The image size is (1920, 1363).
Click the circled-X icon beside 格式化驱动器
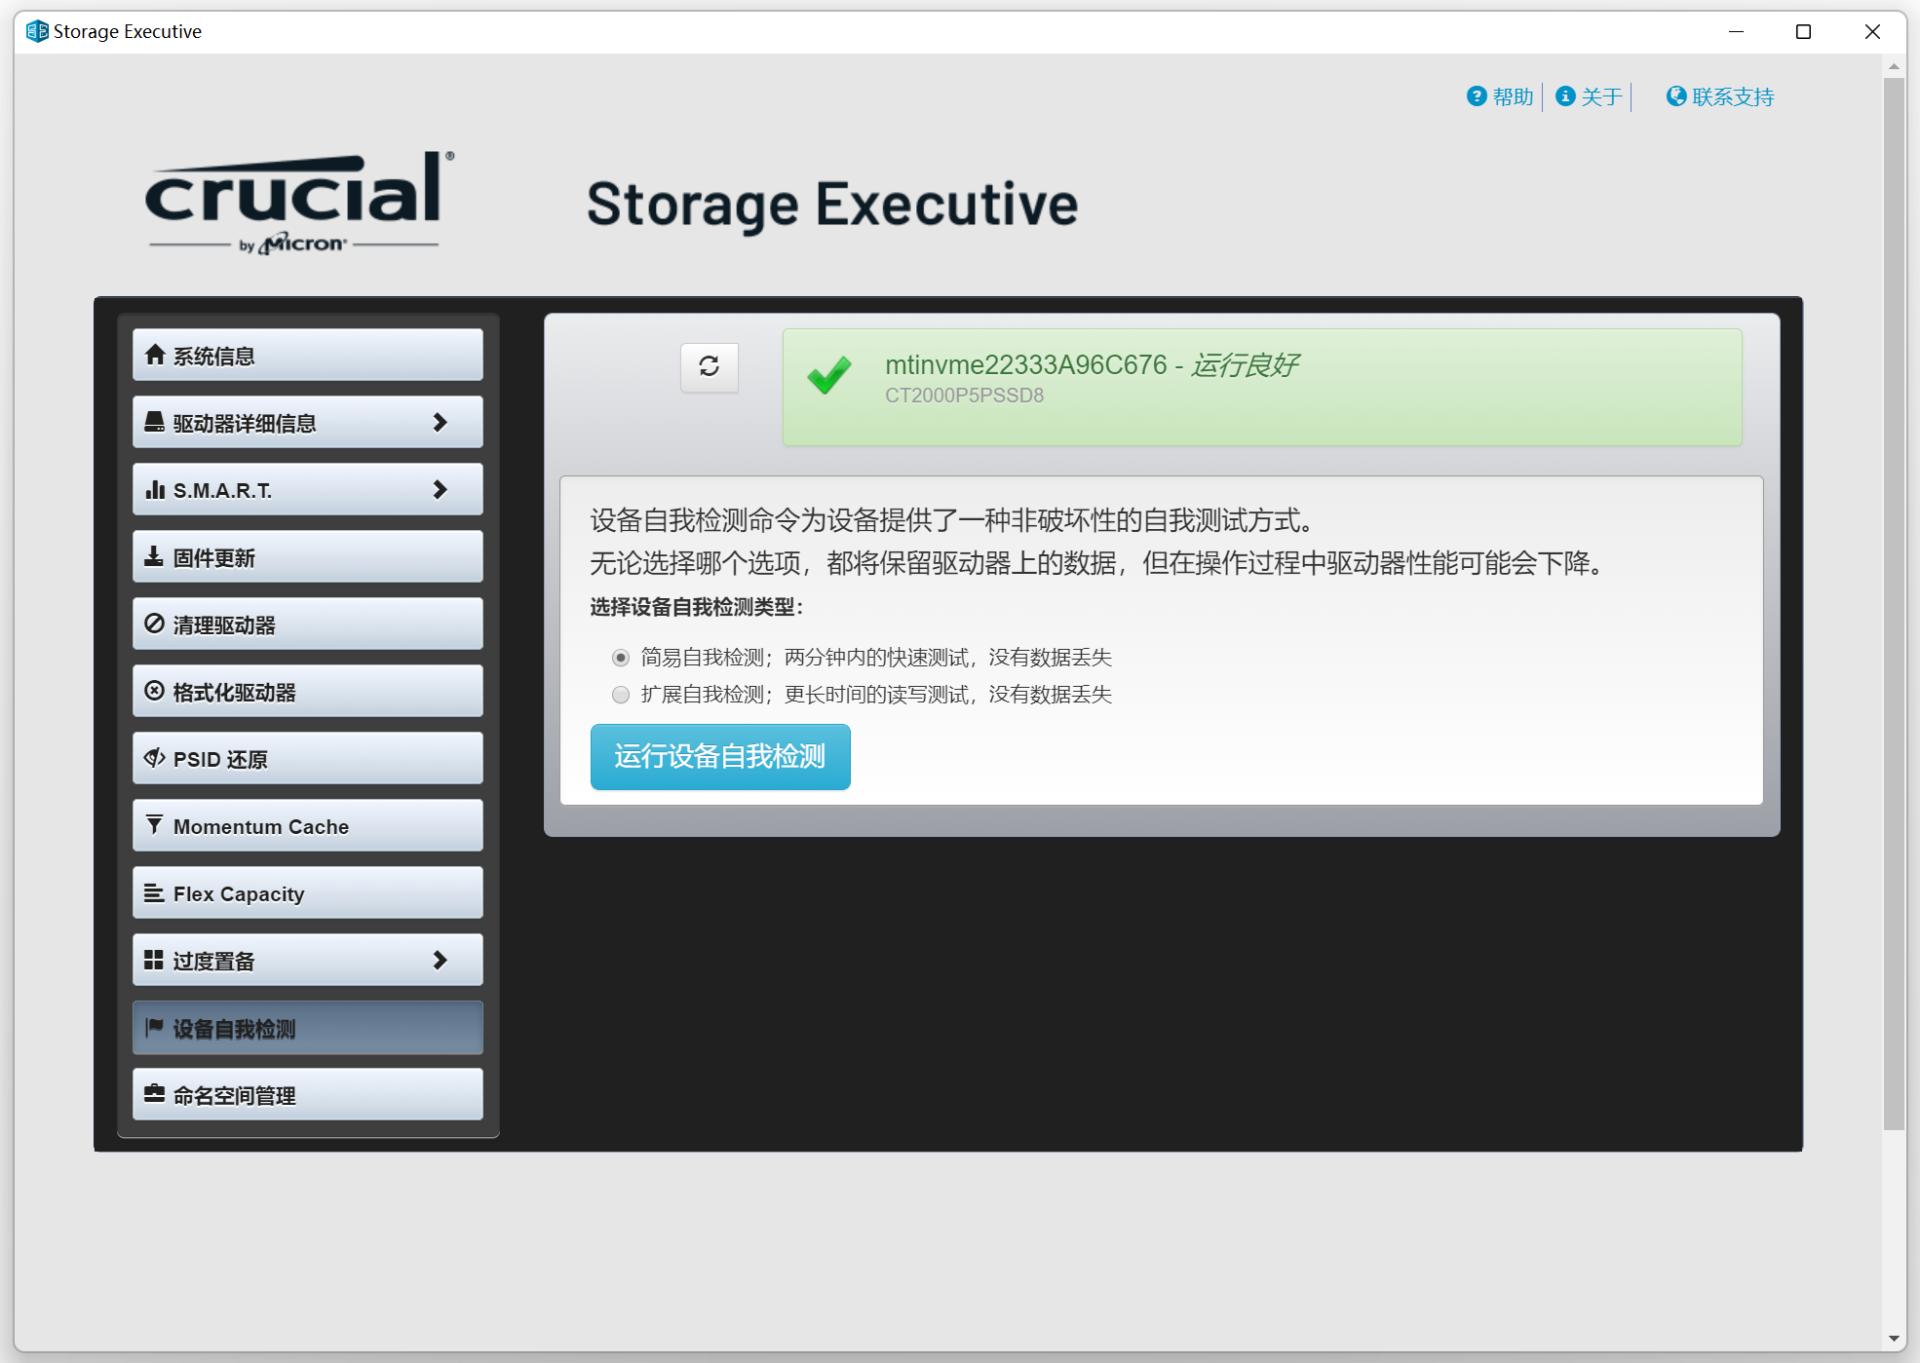[154, 691]
